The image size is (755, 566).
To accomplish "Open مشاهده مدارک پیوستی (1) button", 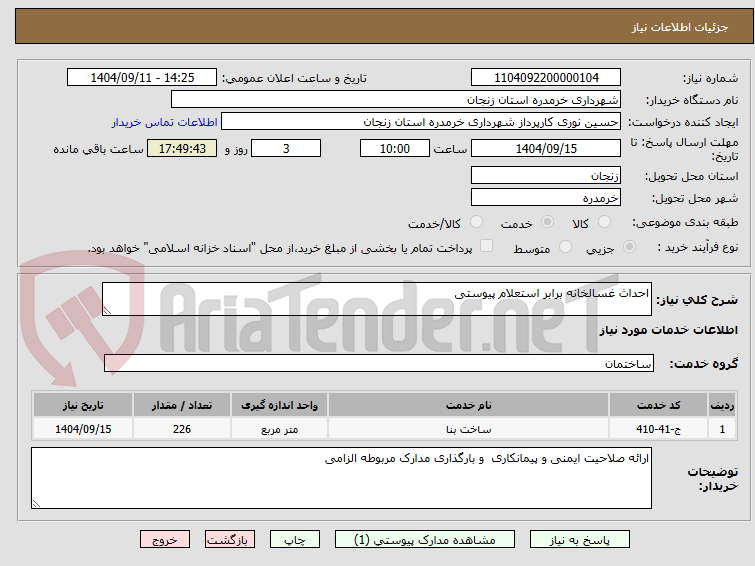I will tap(425, 540).
